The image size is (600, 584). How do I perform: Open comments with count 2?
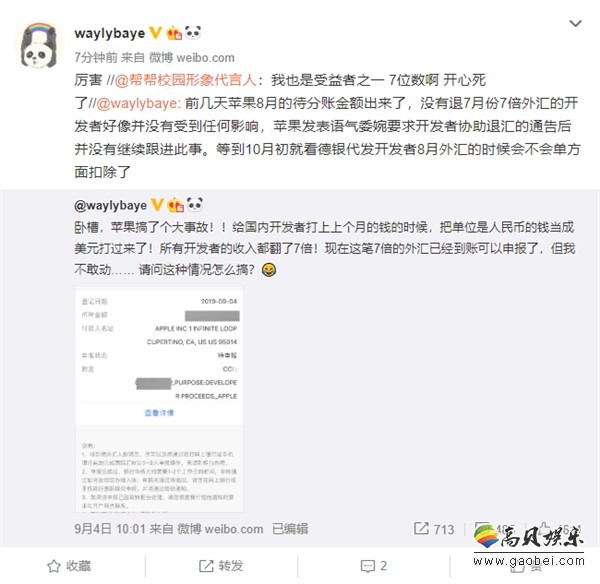373,566
